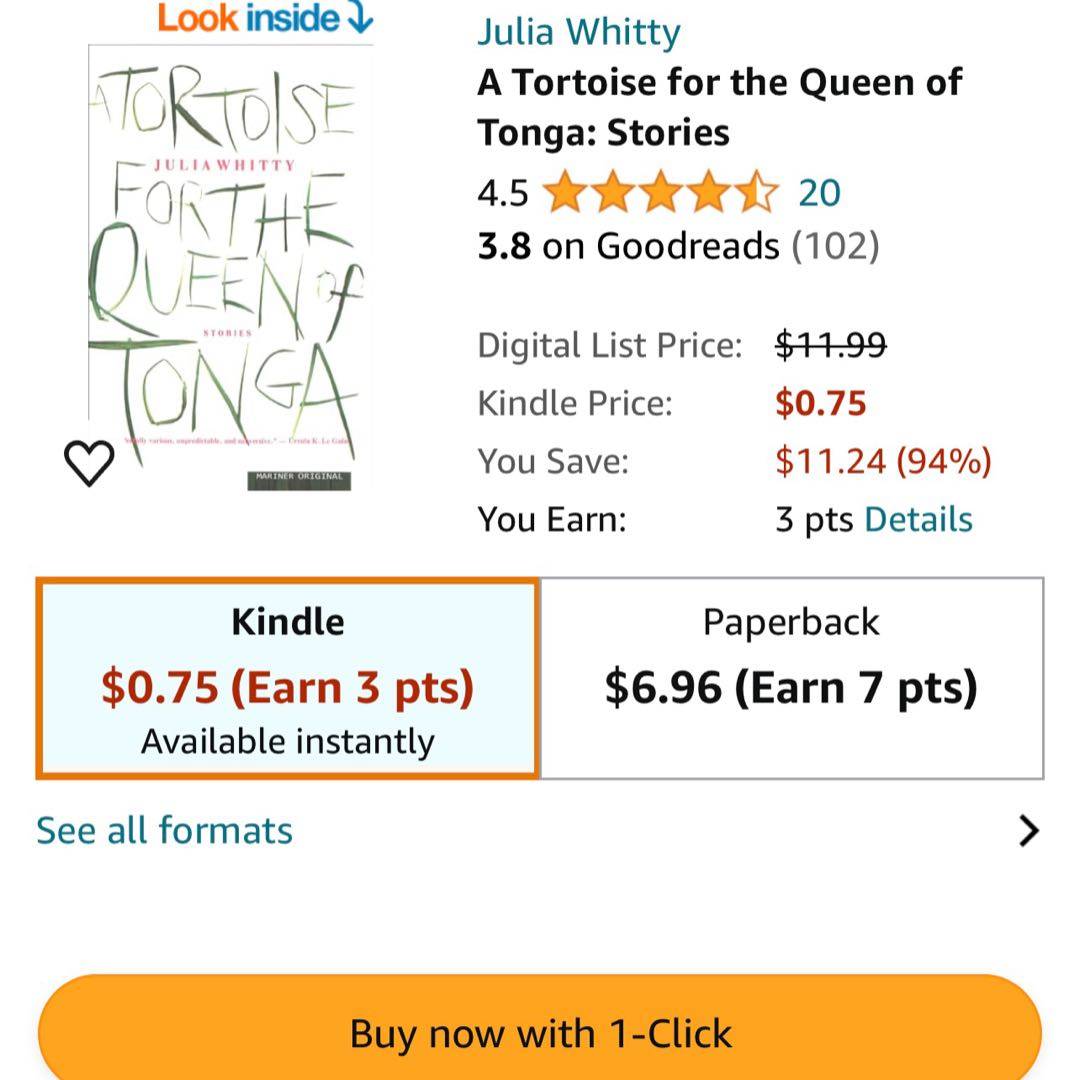
Task: Click See all formats link
Action: click(165, 831)
